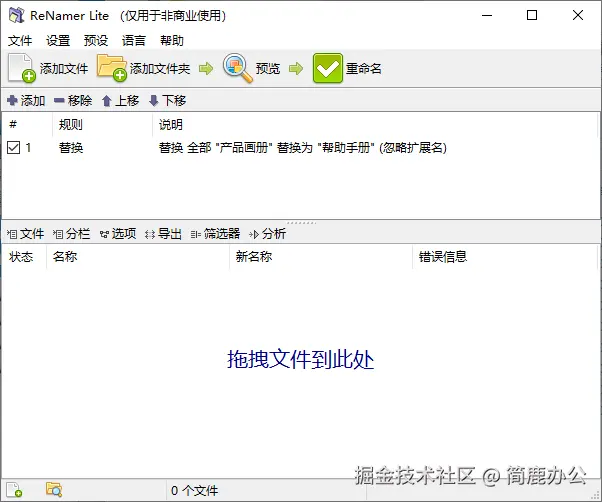Click the 拖拽文件到此处 drop area text
Viewport: 602px width, 502px height.
300,360
